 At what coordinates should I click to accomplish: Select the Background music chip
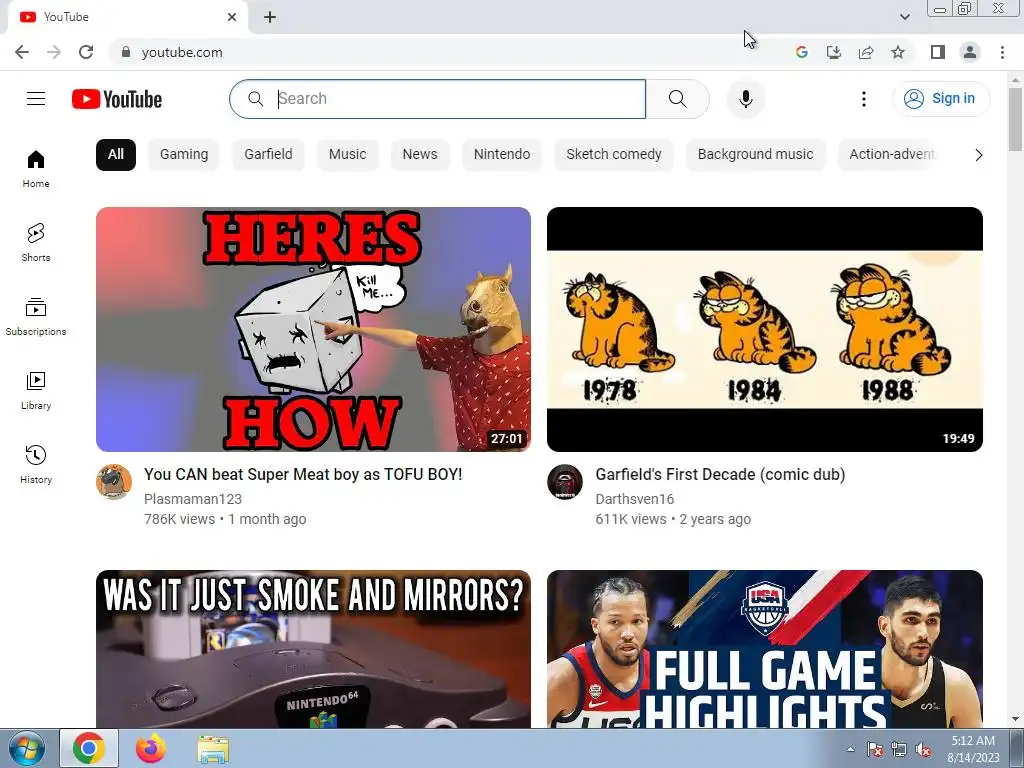point(756,155)
